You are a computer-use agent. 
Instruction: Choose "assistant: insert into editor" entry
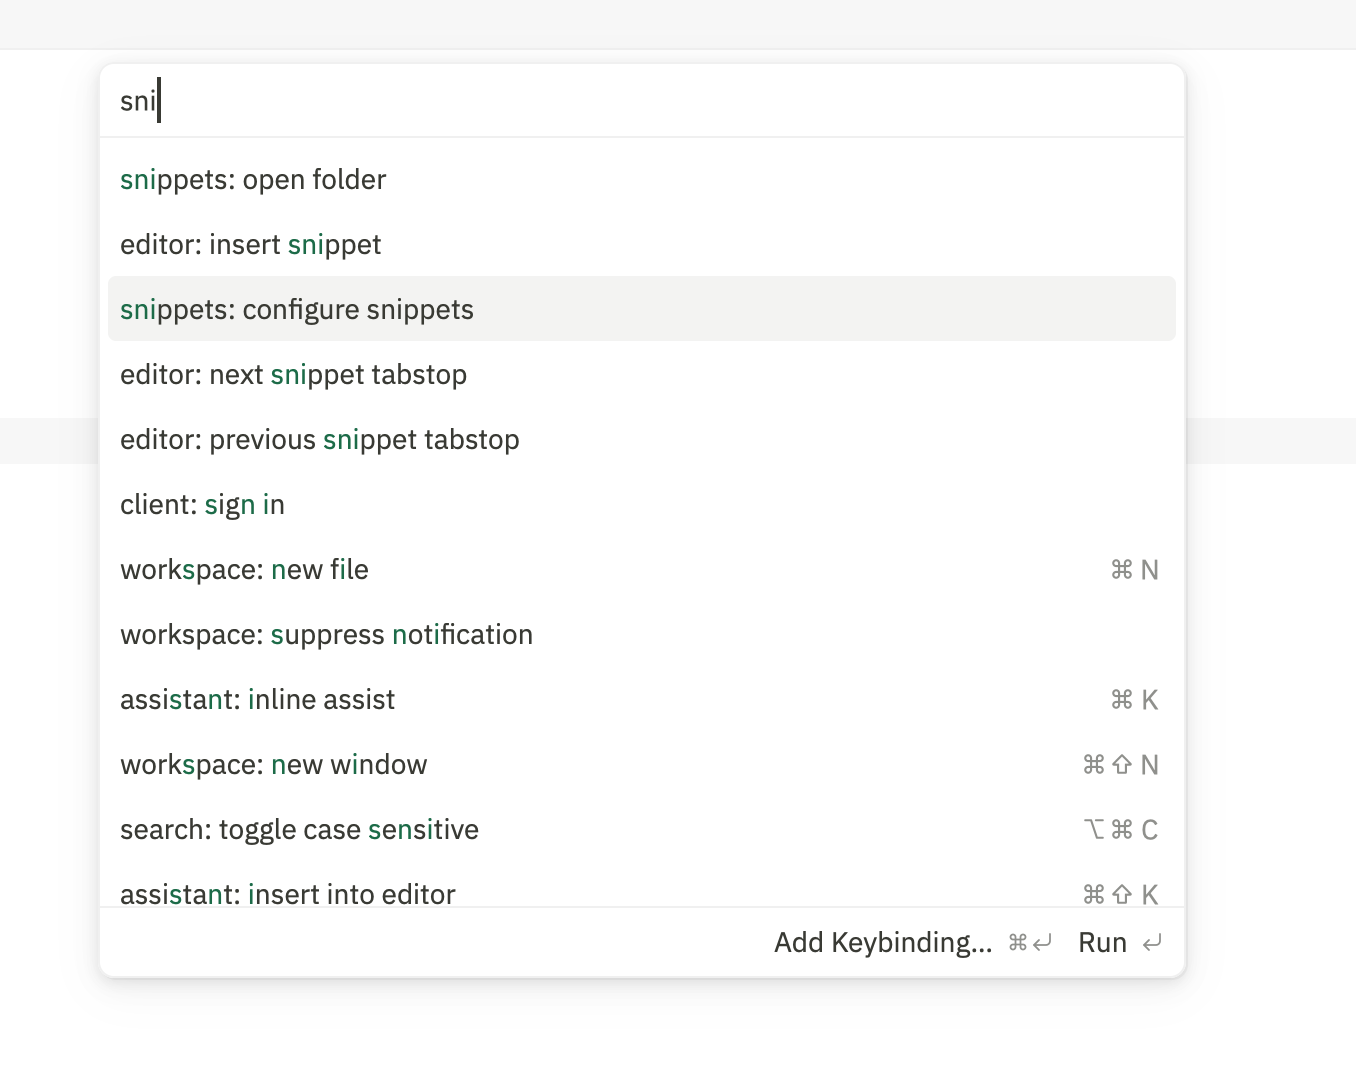pyautogui.click(x=288, y=893)
